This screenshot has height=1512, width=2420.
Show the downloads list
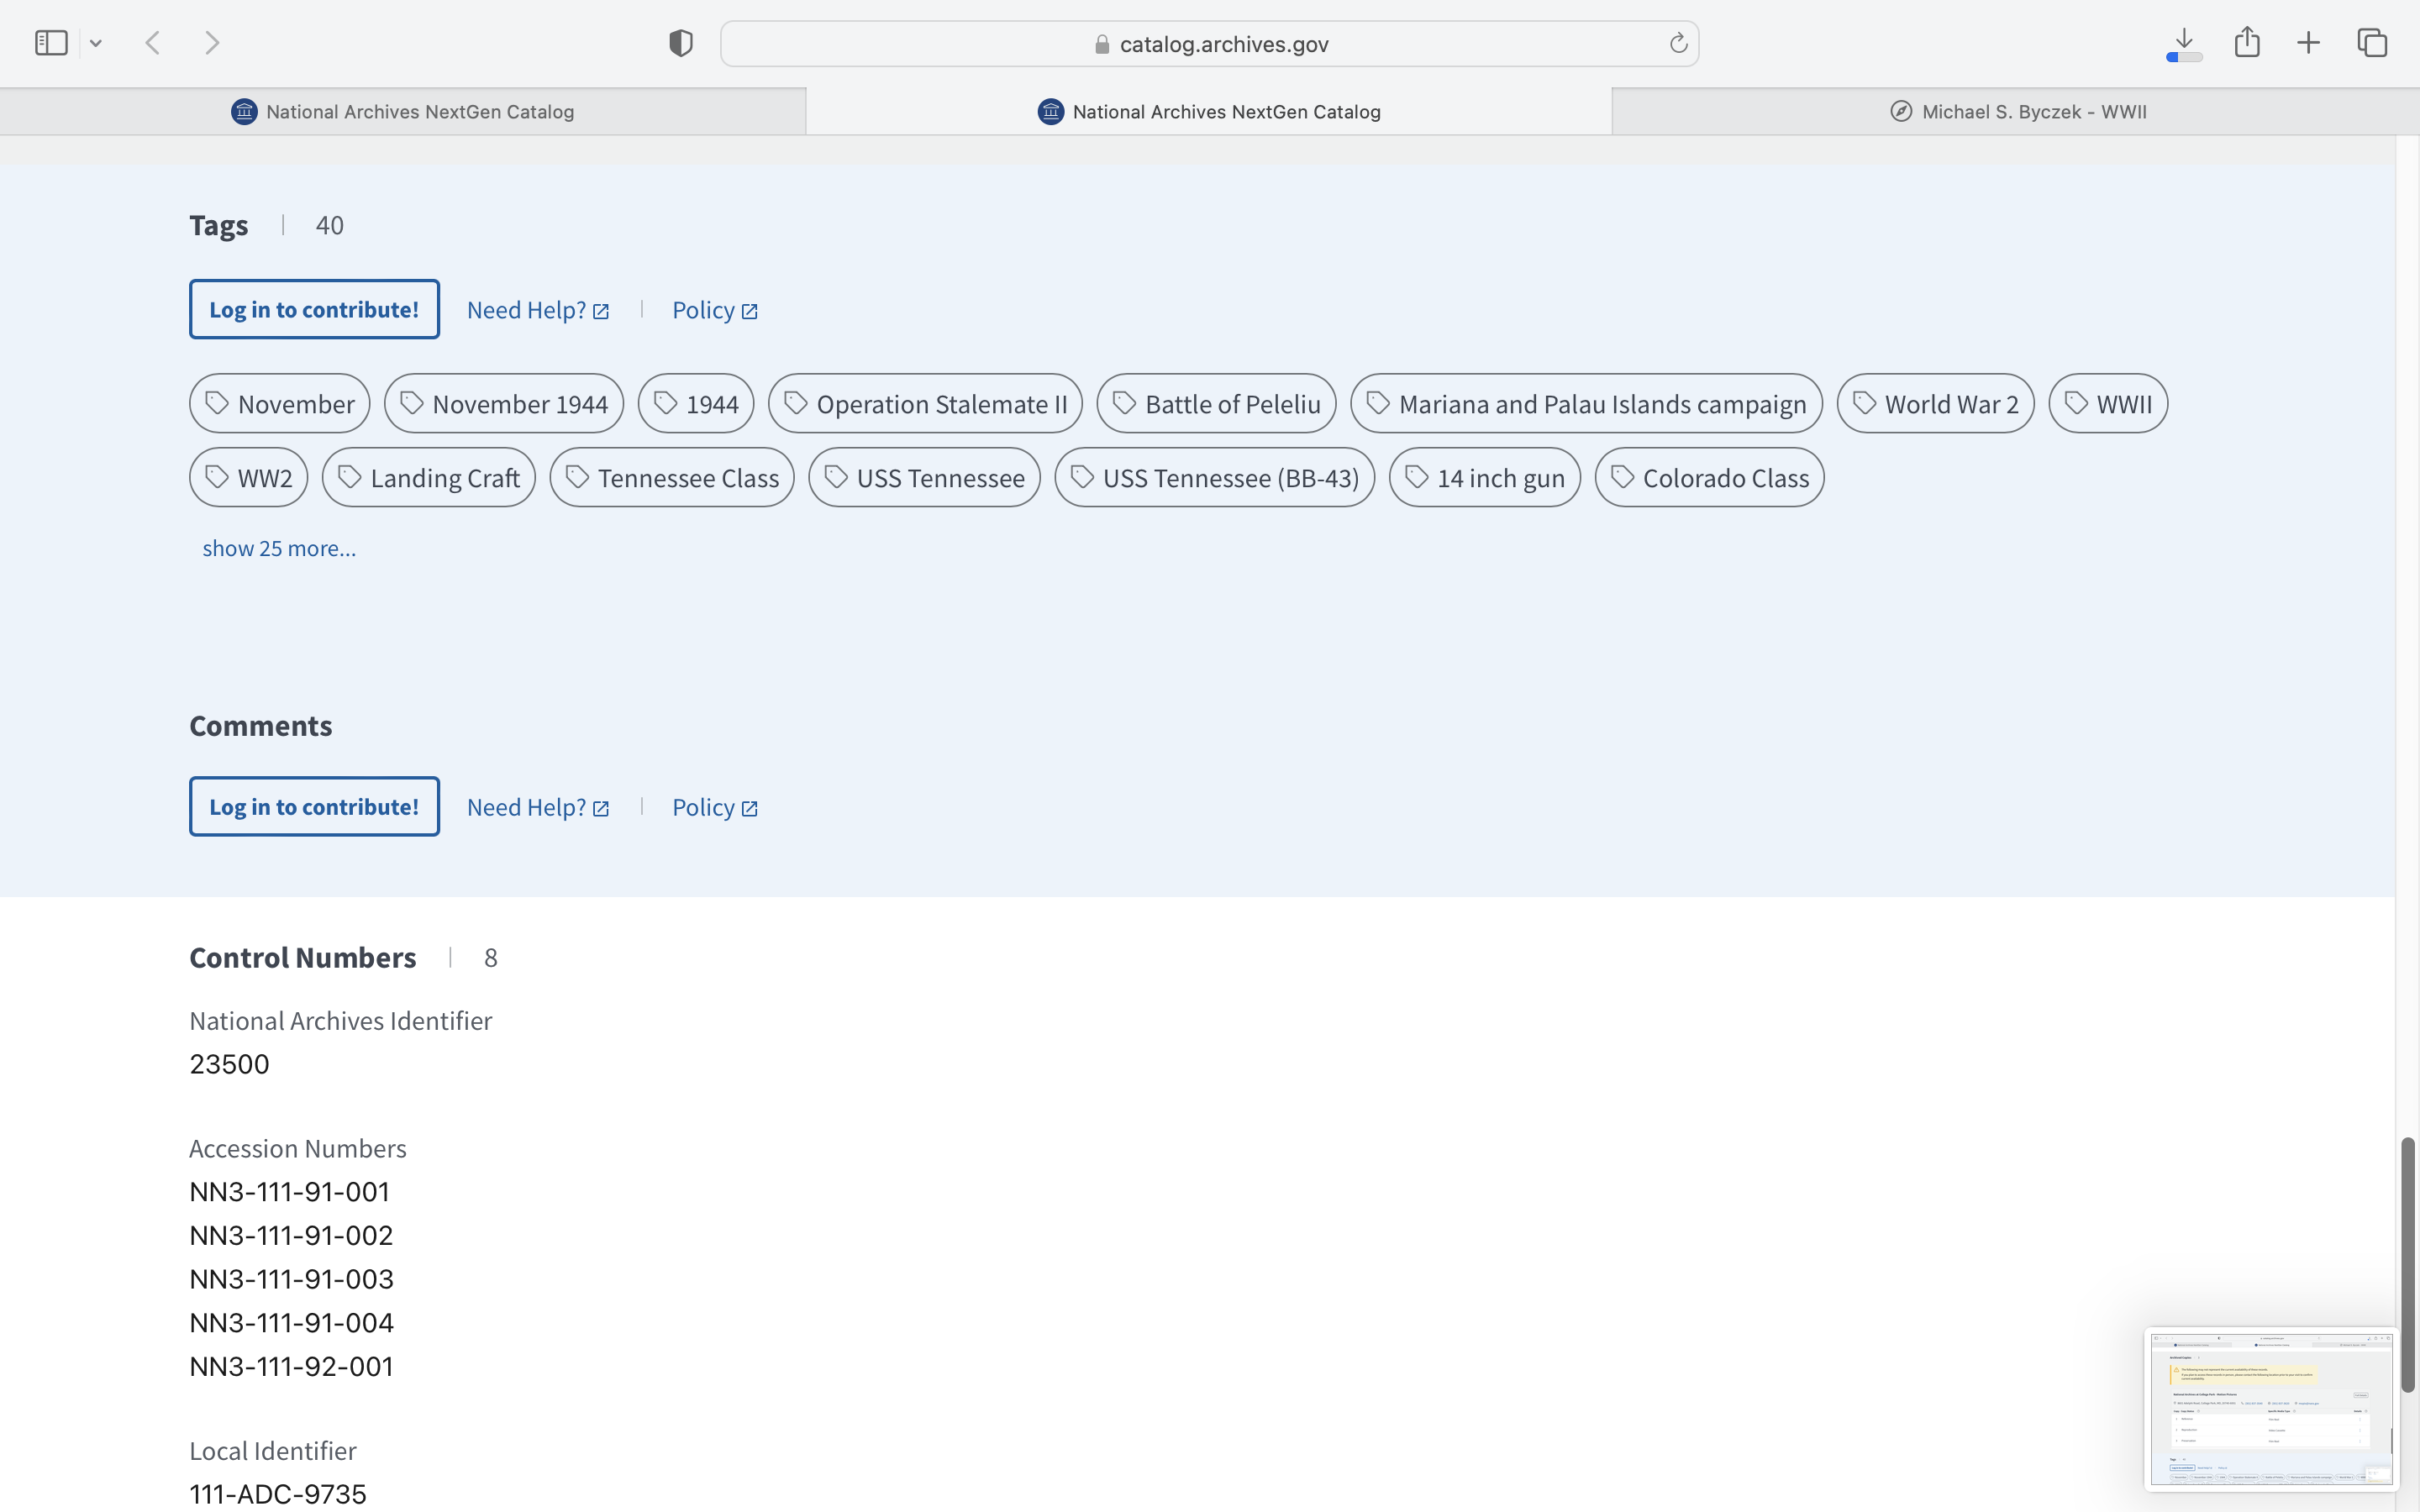pos(2184,43)
